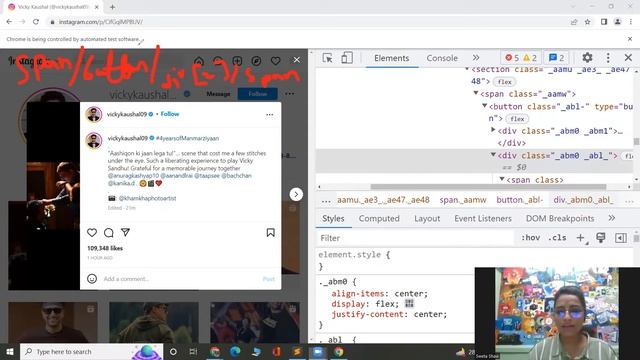Open the Event Listeners tab

483,218
